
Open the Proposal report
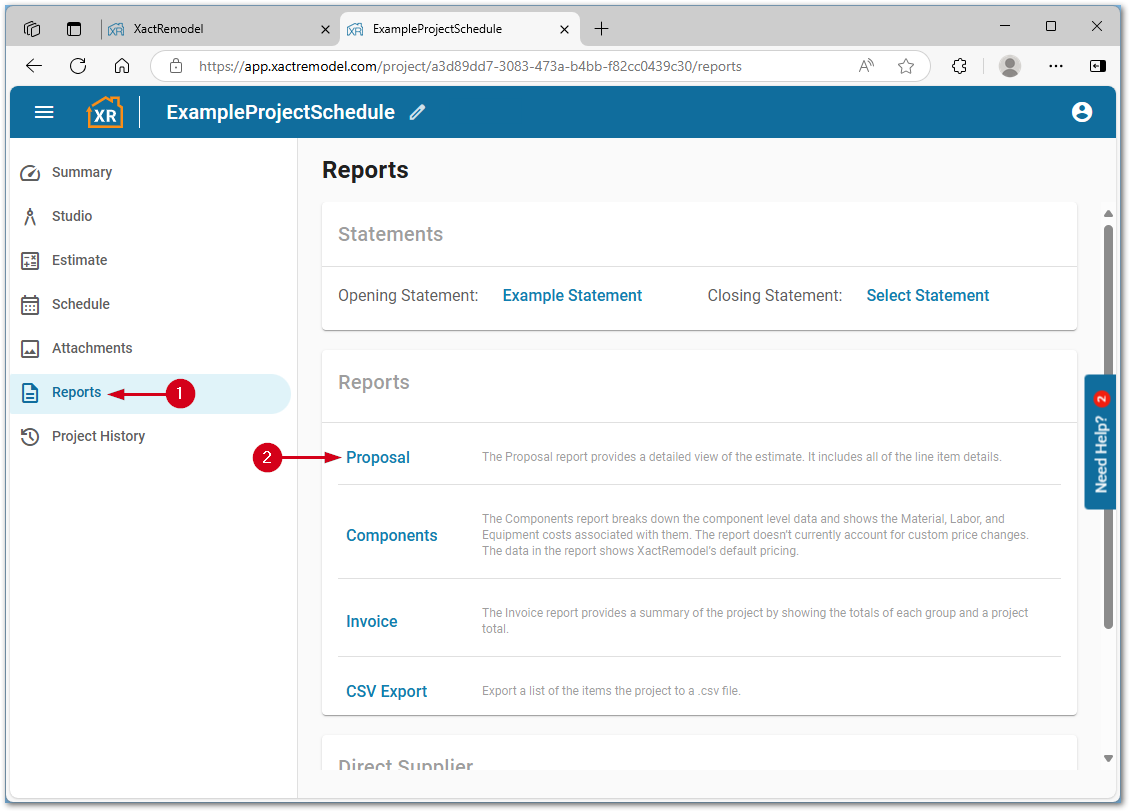click(378, 458)
